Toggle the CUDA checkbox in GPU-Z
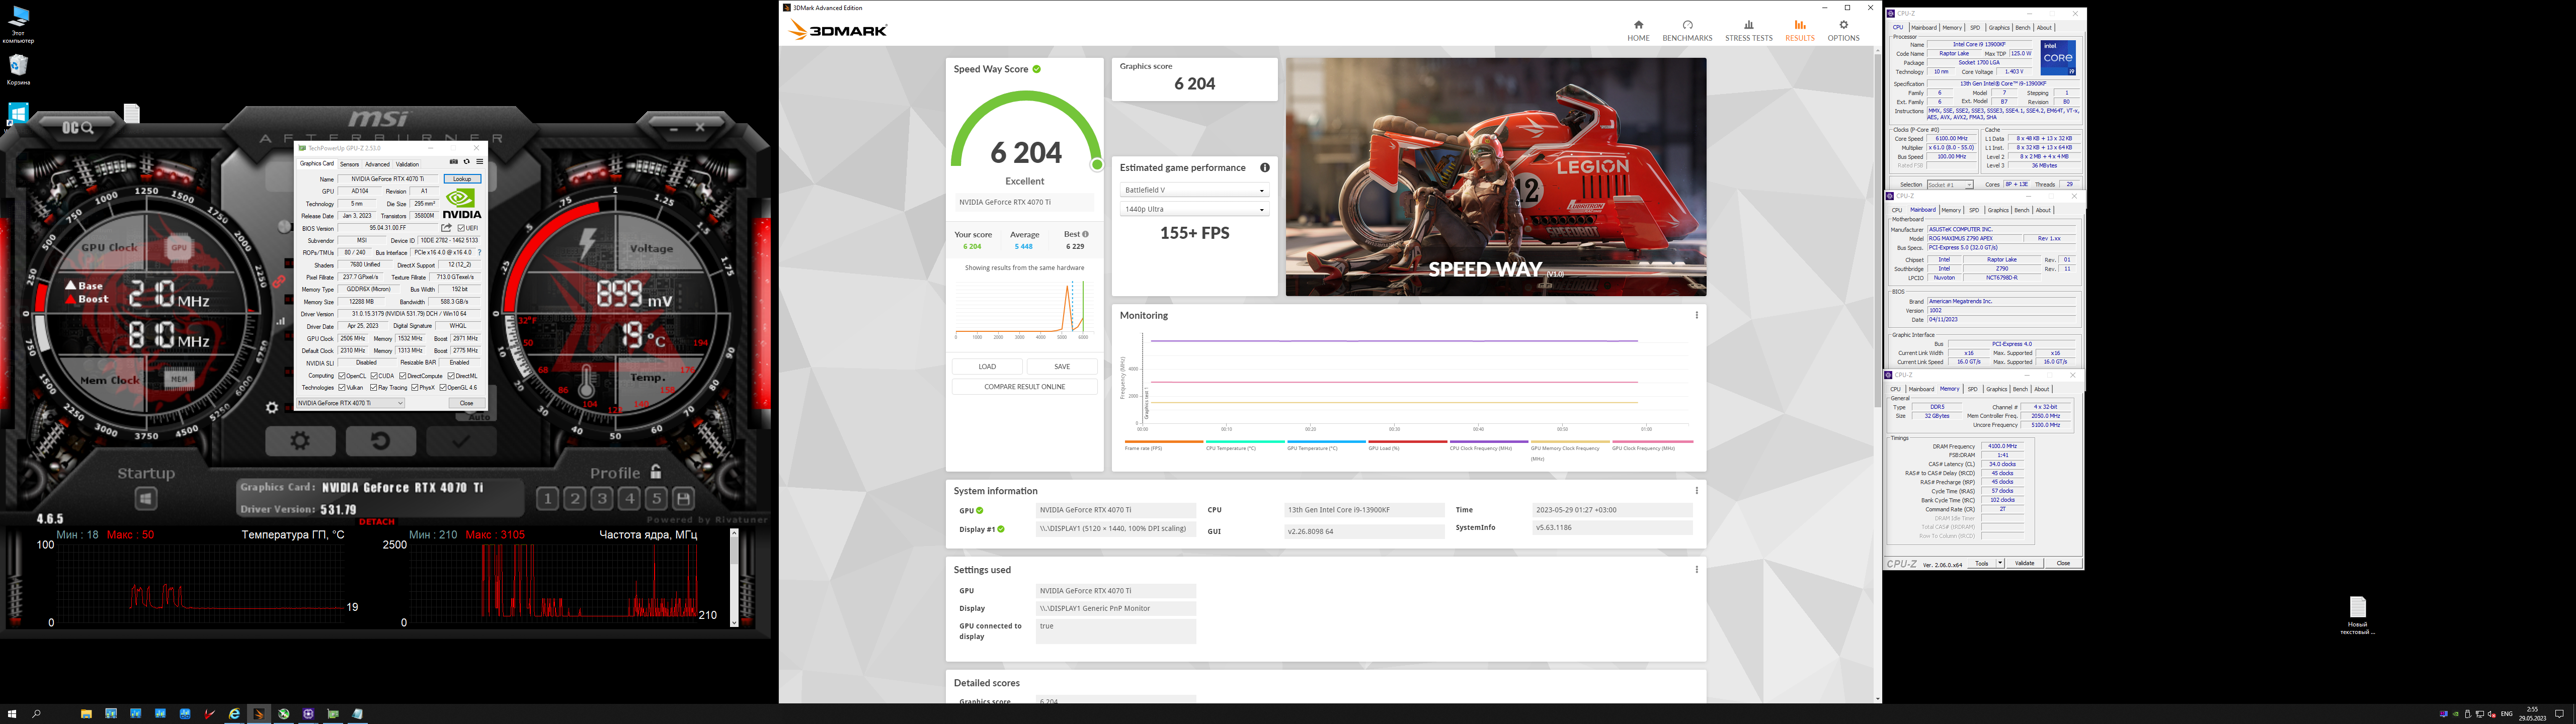The height and width of the screenshot is (724, 2576). point(374,376)
